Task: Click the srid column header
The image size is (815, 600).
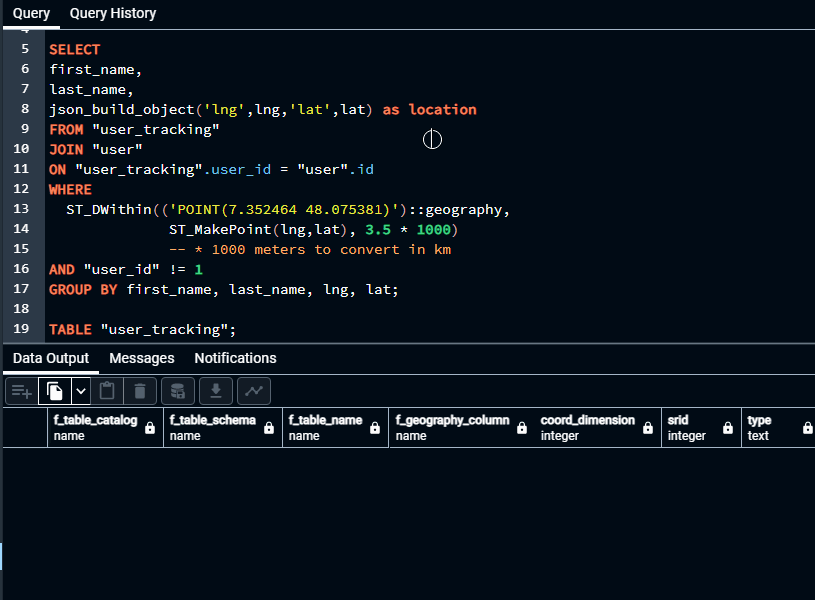Action: coord(701,427)
